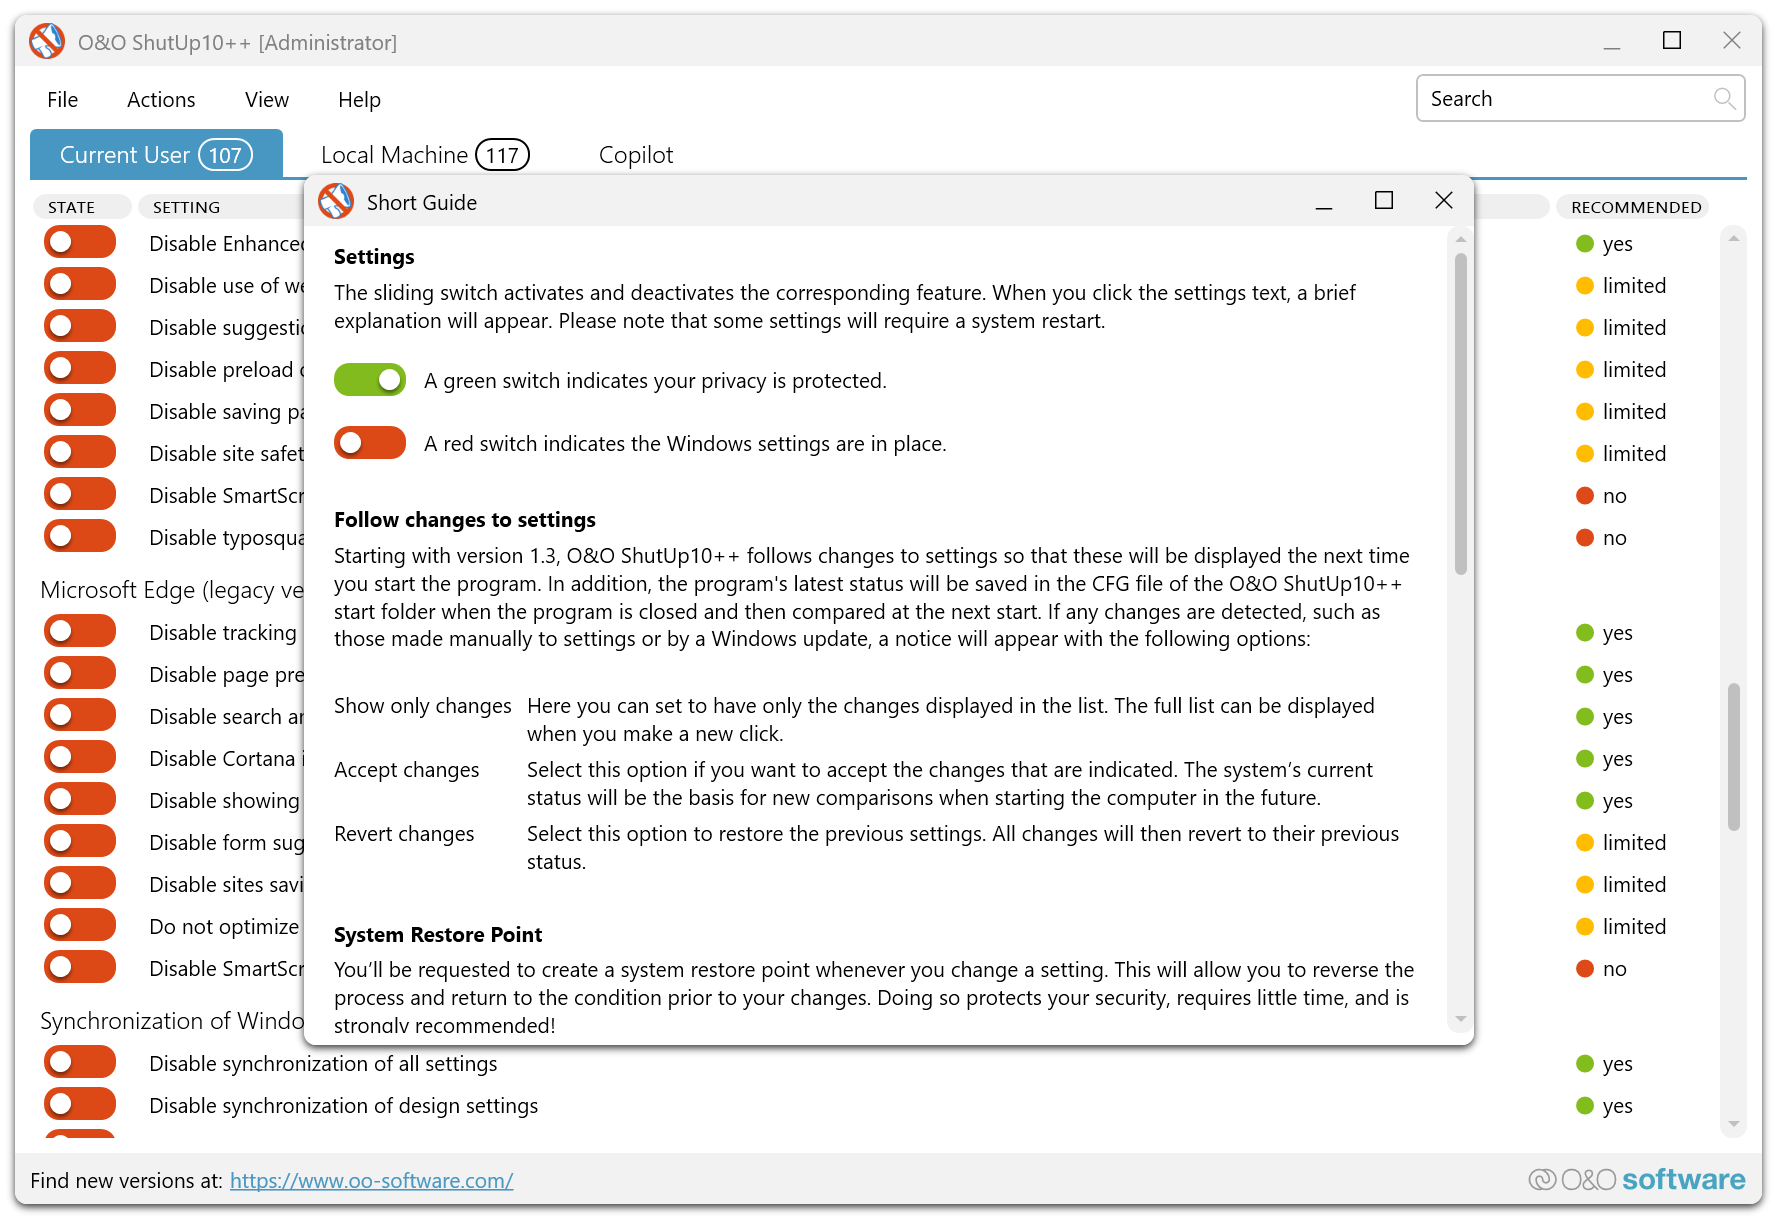Minimize the Short Guide dialog

[x=1323, y=203]
